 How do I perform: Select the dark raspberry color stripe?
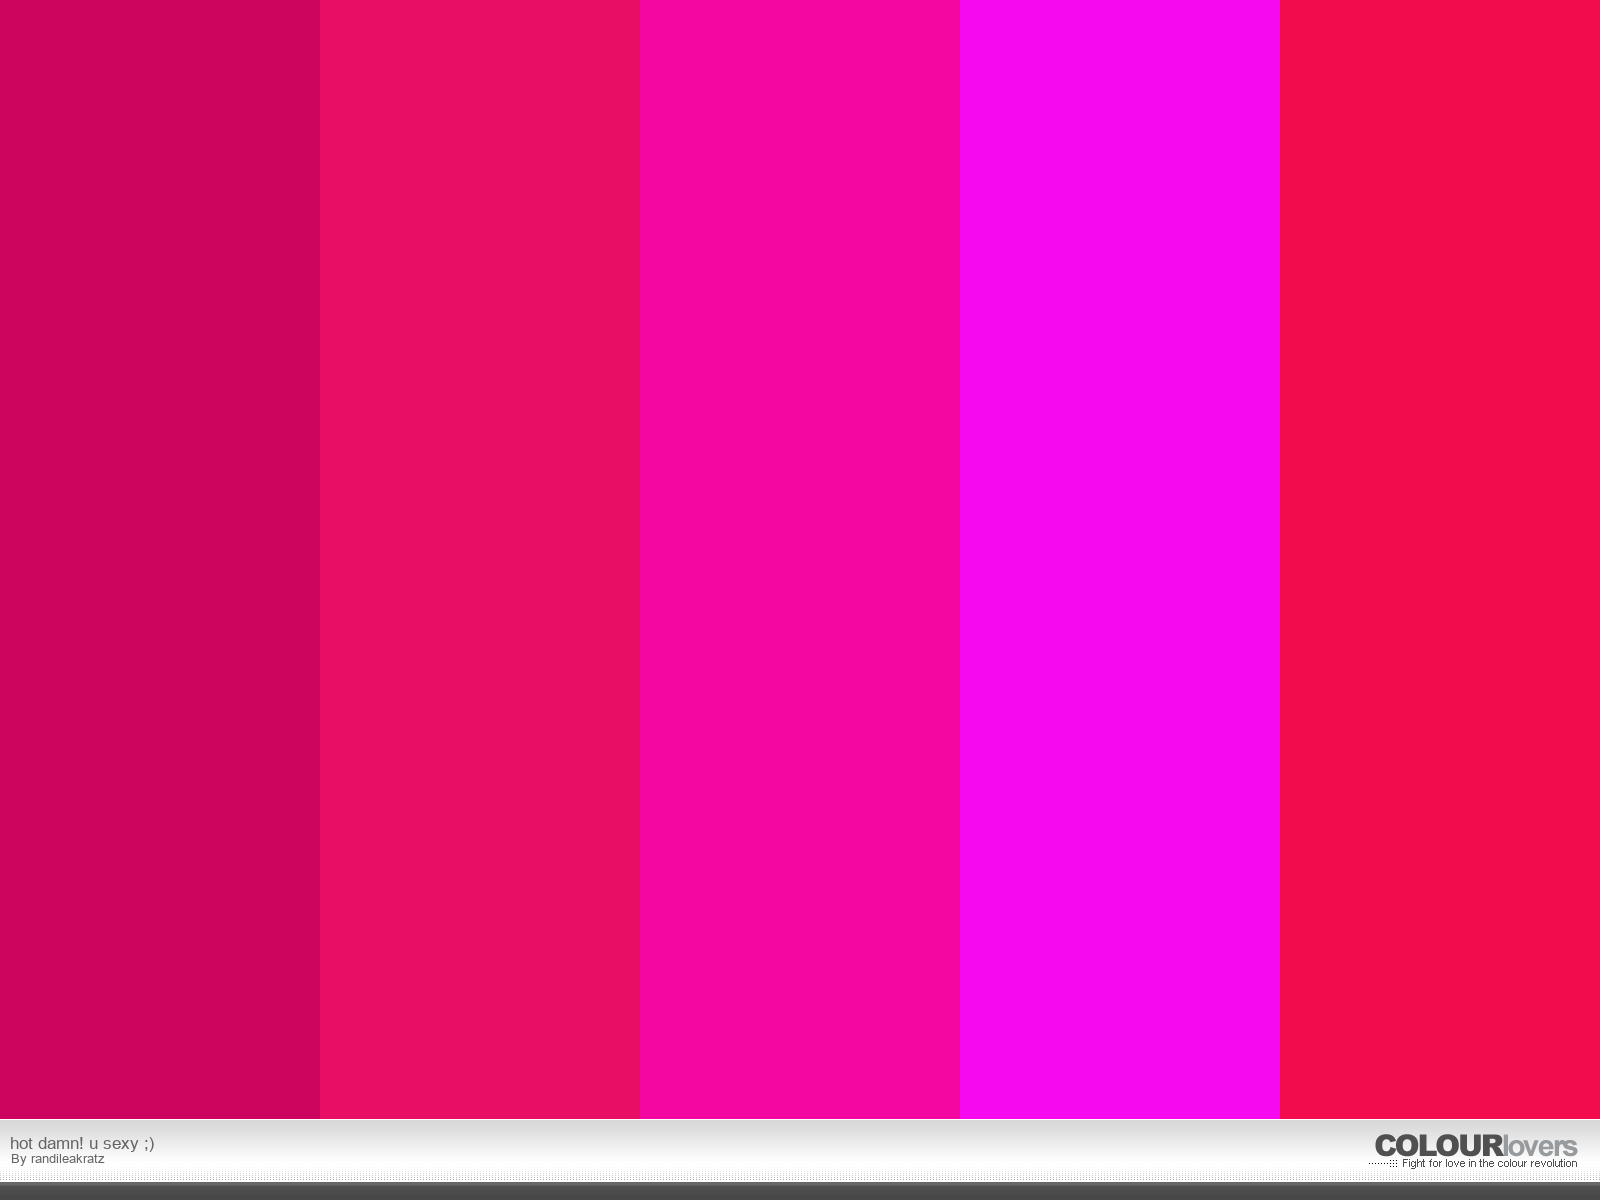[160, 559]
